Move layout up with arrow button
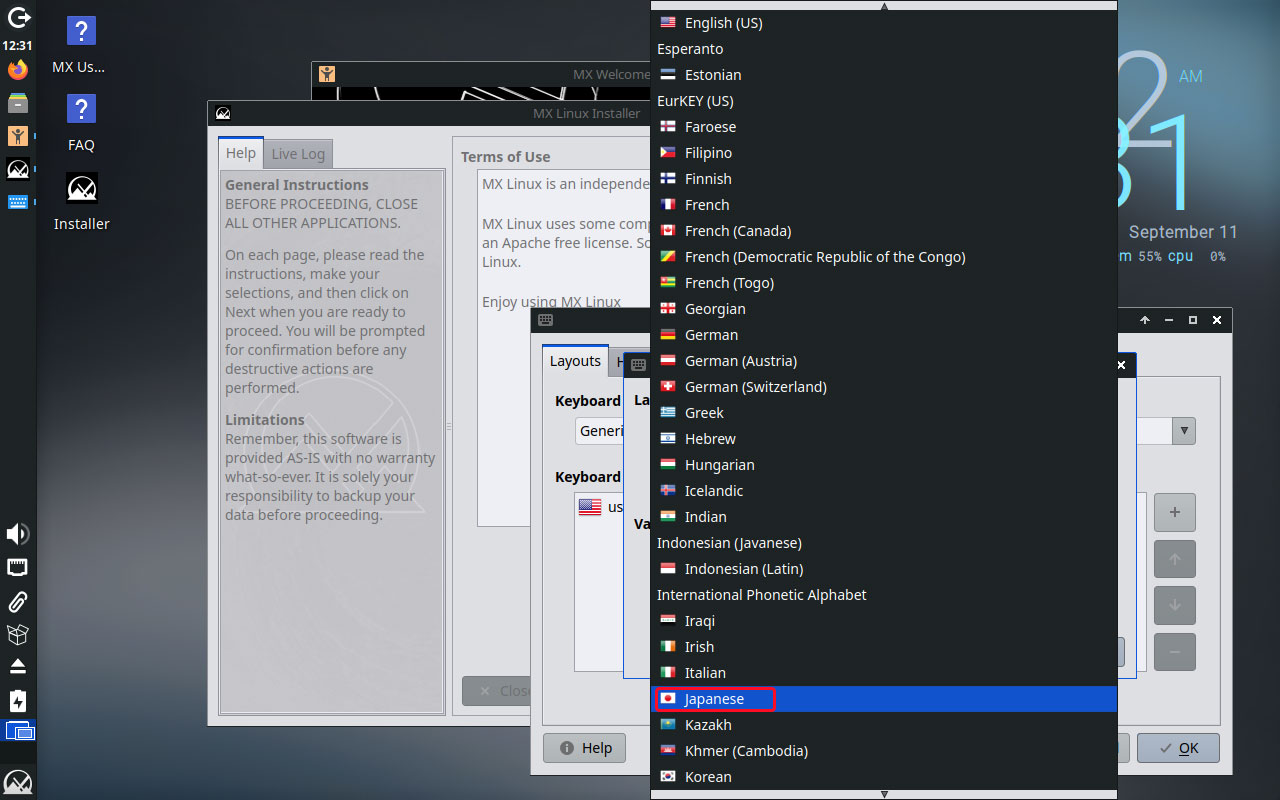Image resolution: width=1280 pixels, height=800 pixels. click(x=1175, y=559)
